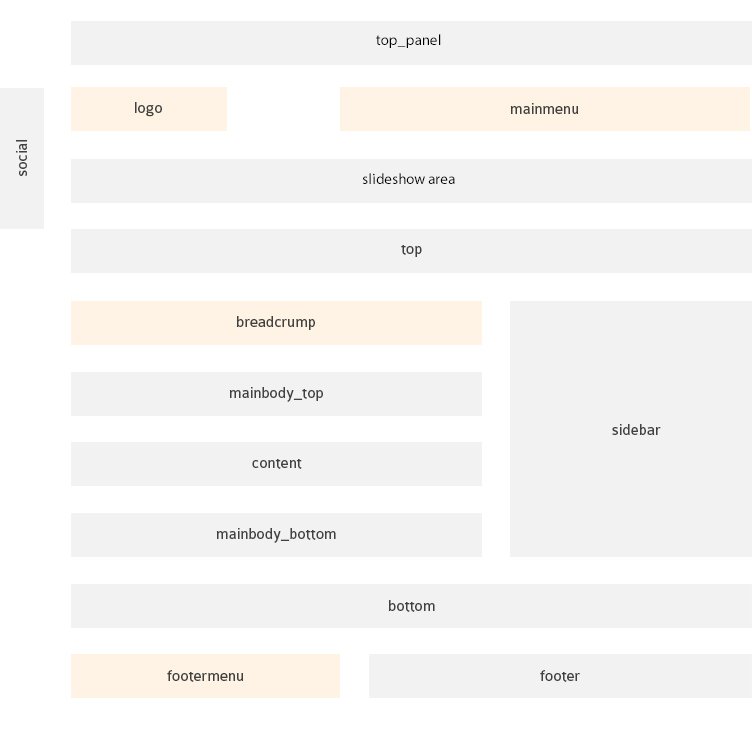Click the content position block
752x752 pixels.
point(276,464)
